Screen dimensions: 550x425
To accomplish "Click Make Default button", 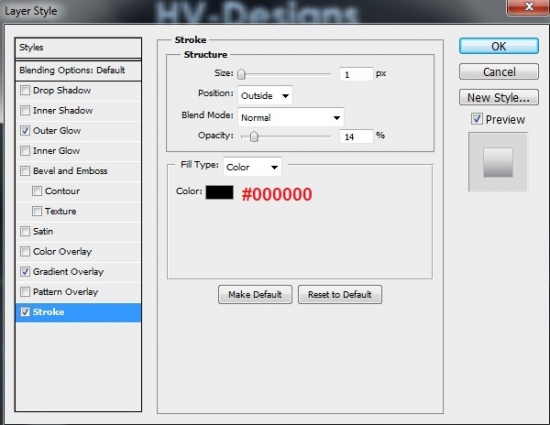I will click(x=255, y=295).
